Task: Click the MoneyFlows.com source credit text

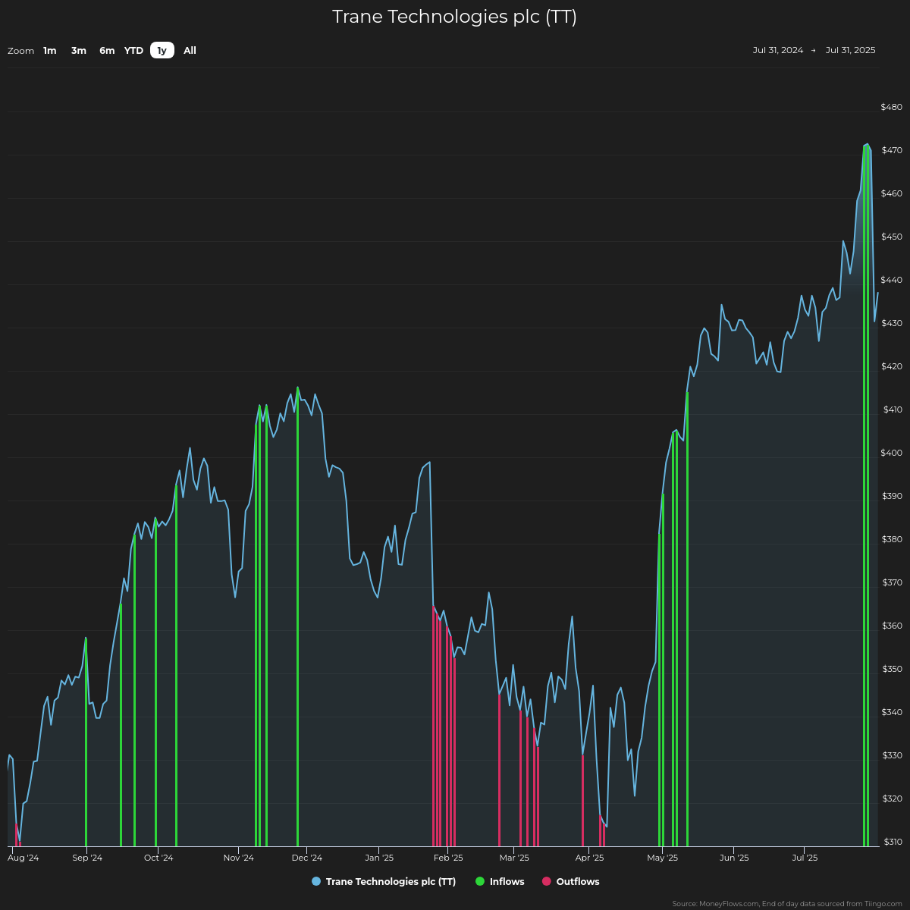Action: coord(787,904)
